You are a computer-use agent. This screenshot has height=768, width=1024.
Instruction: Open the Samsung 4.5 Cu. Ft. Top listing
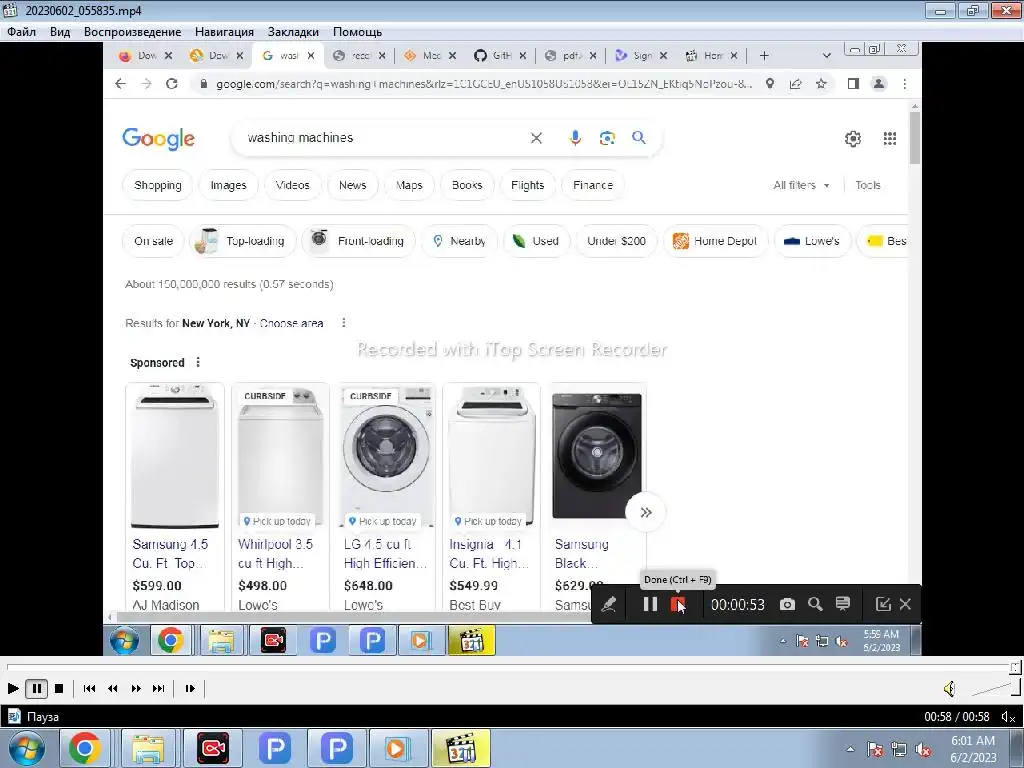[170, 553]
